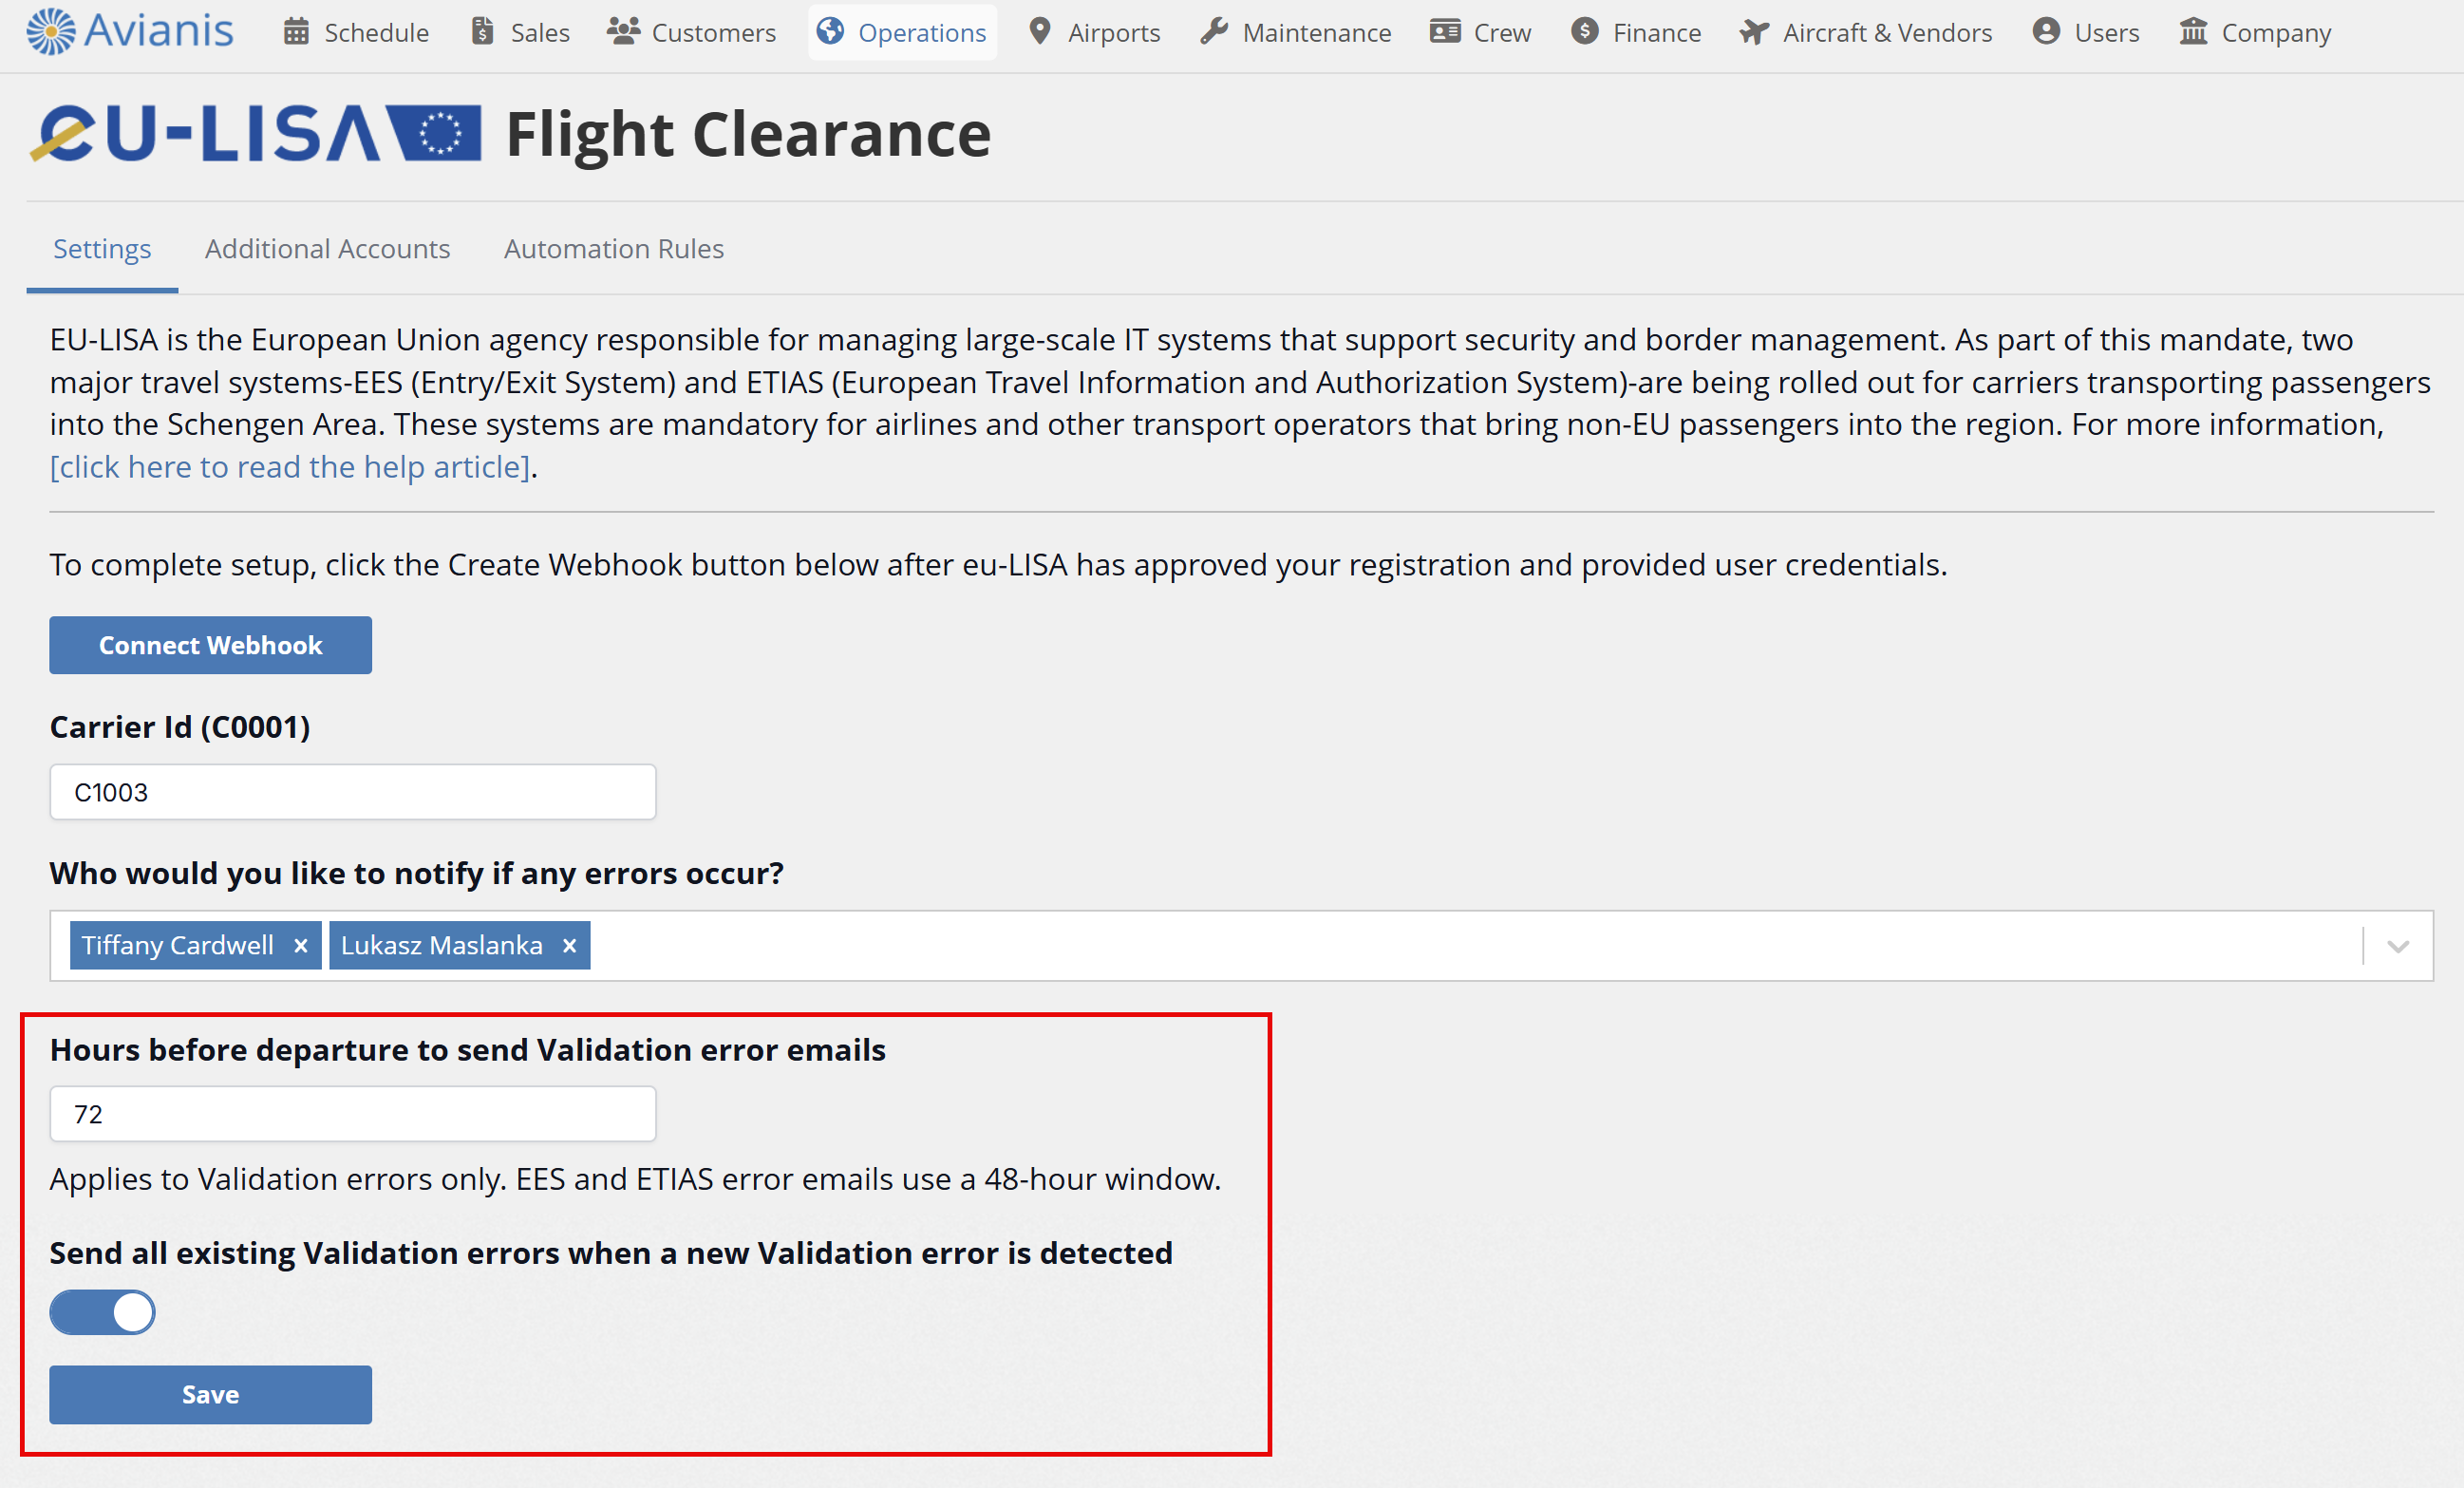Click the Finance dollar coin icon
The image size is (2464, 1488).
[x=1584, y=32]
